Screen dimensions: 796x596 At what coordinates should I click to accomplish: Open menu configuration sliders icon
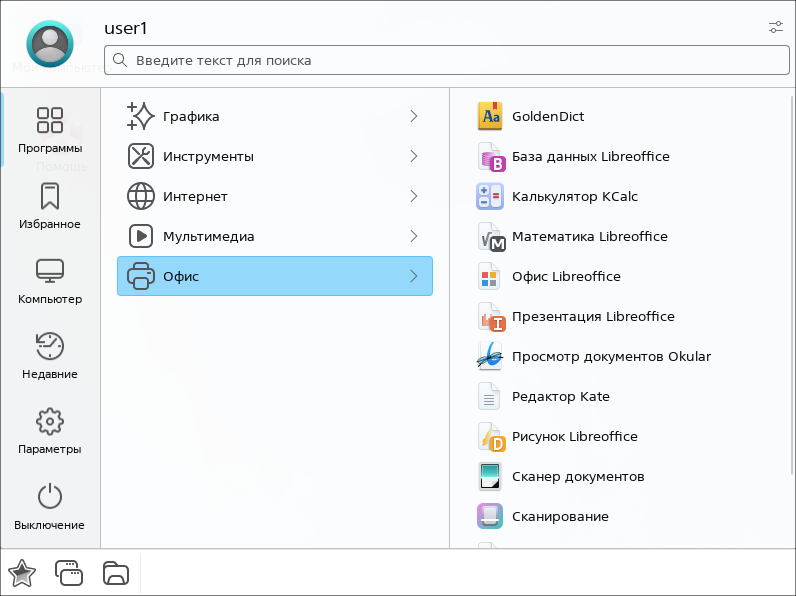(776, 27)
